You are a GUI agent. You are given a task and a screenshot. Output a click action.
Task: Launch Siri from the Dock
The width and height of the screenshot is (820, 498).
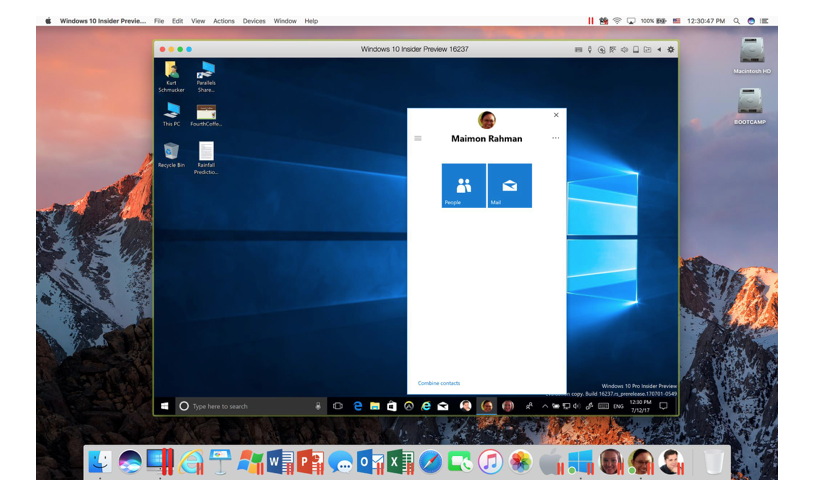(130, 462)
